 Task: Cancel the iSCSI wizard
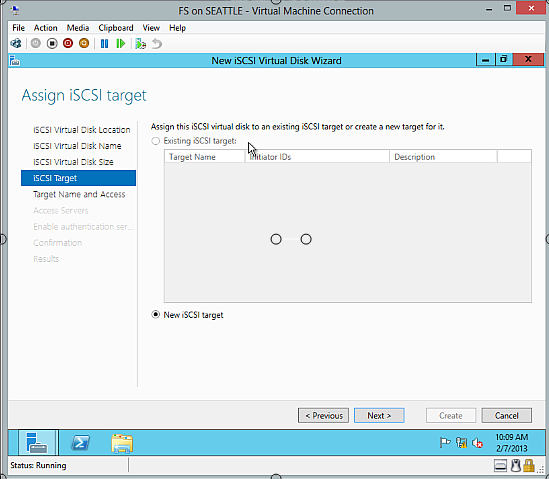(x=507, y=415)
